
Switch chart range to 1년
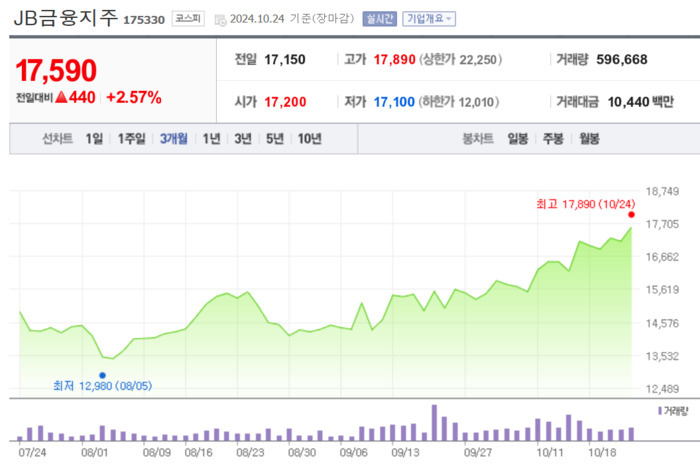click(x=211, y=139)
